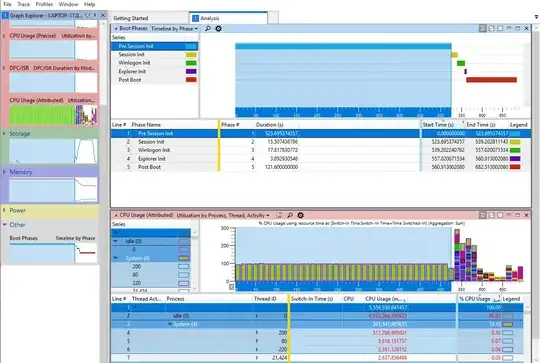Expand the Memory category
540x363 pixels.
tap(4, 172)
